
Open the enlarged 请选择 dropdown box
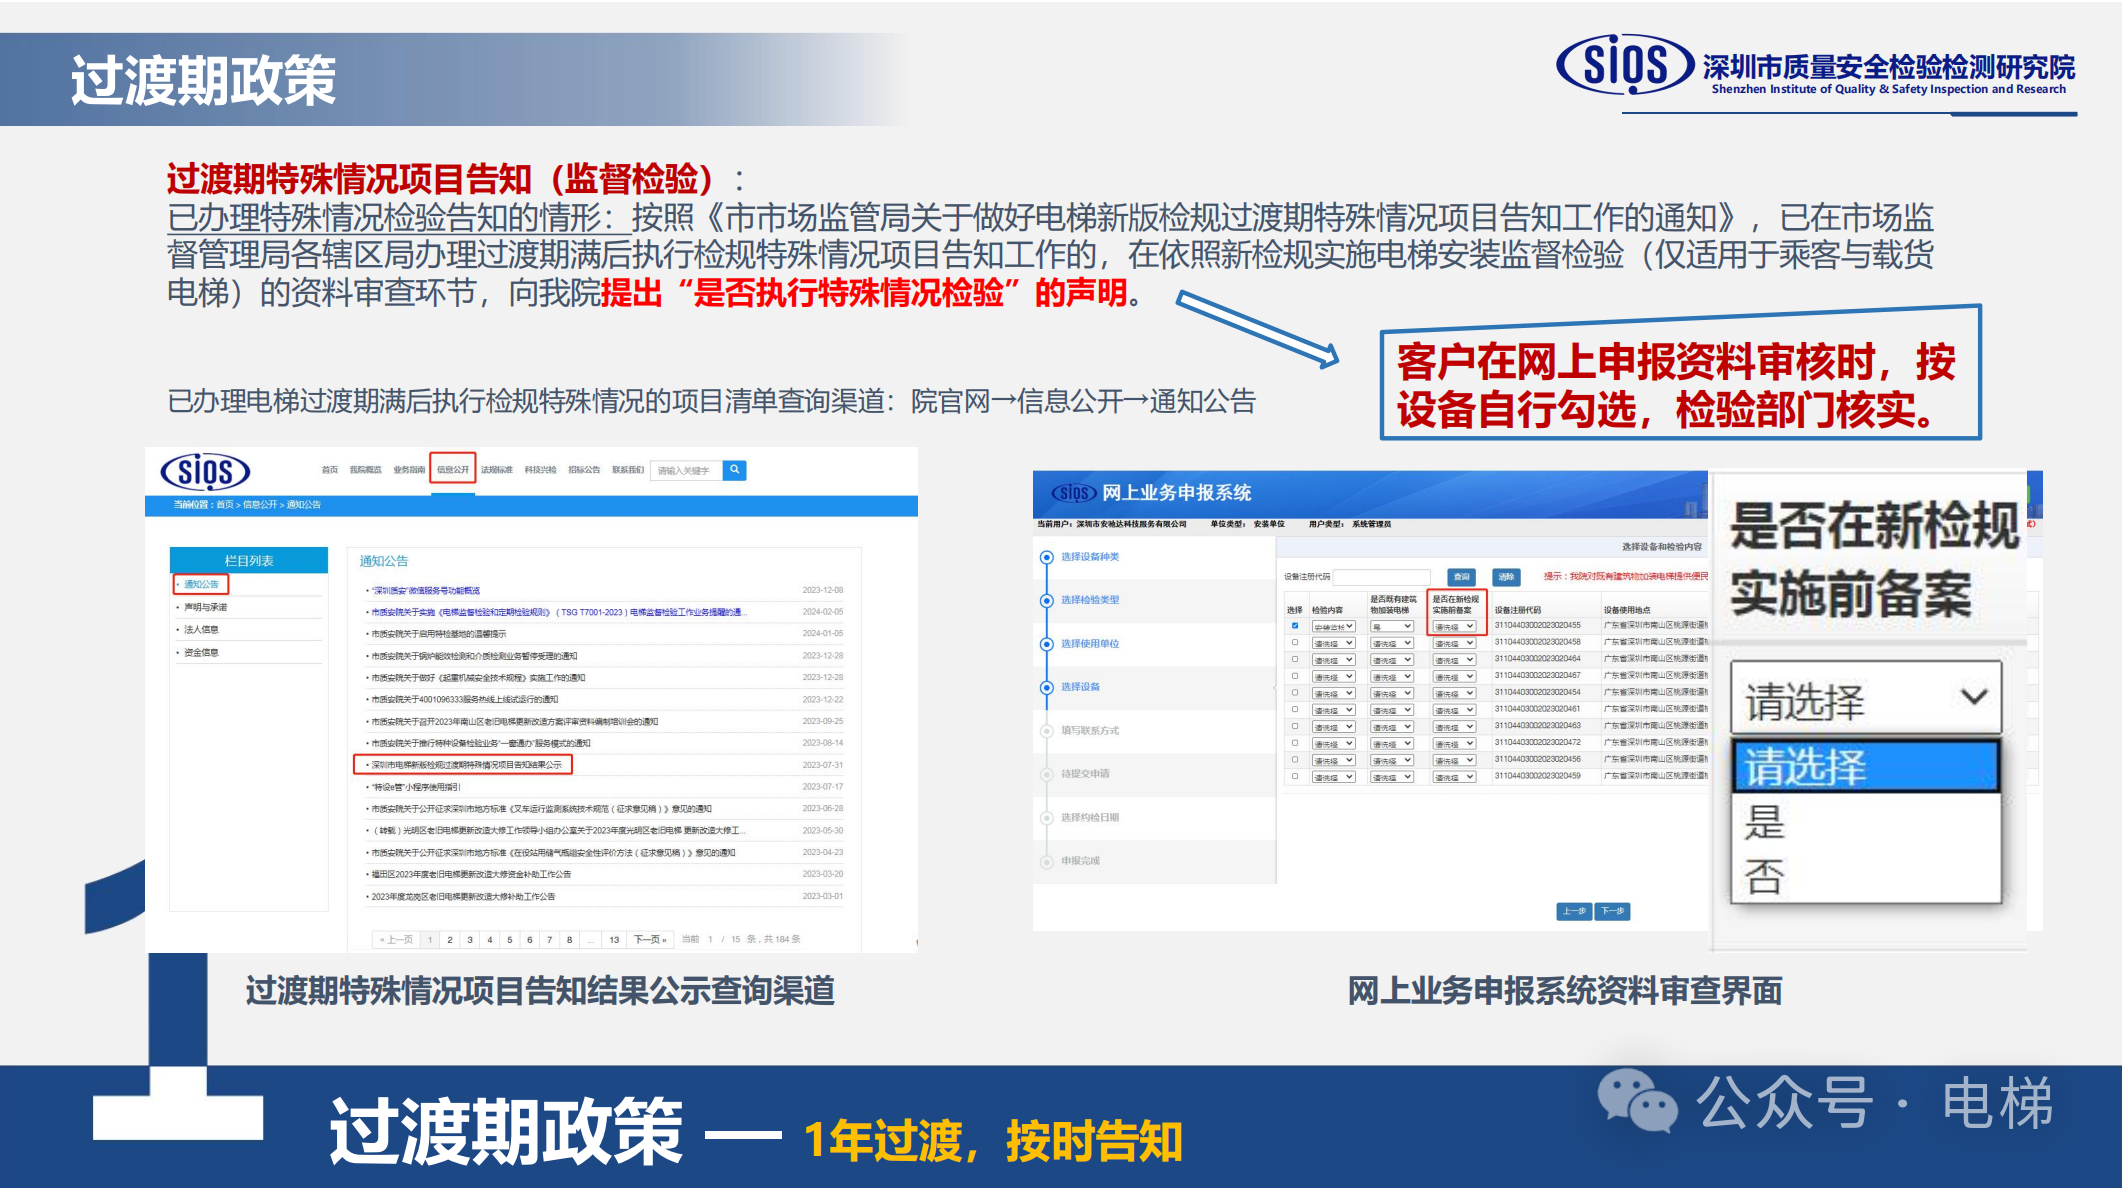click(1865, 698)
